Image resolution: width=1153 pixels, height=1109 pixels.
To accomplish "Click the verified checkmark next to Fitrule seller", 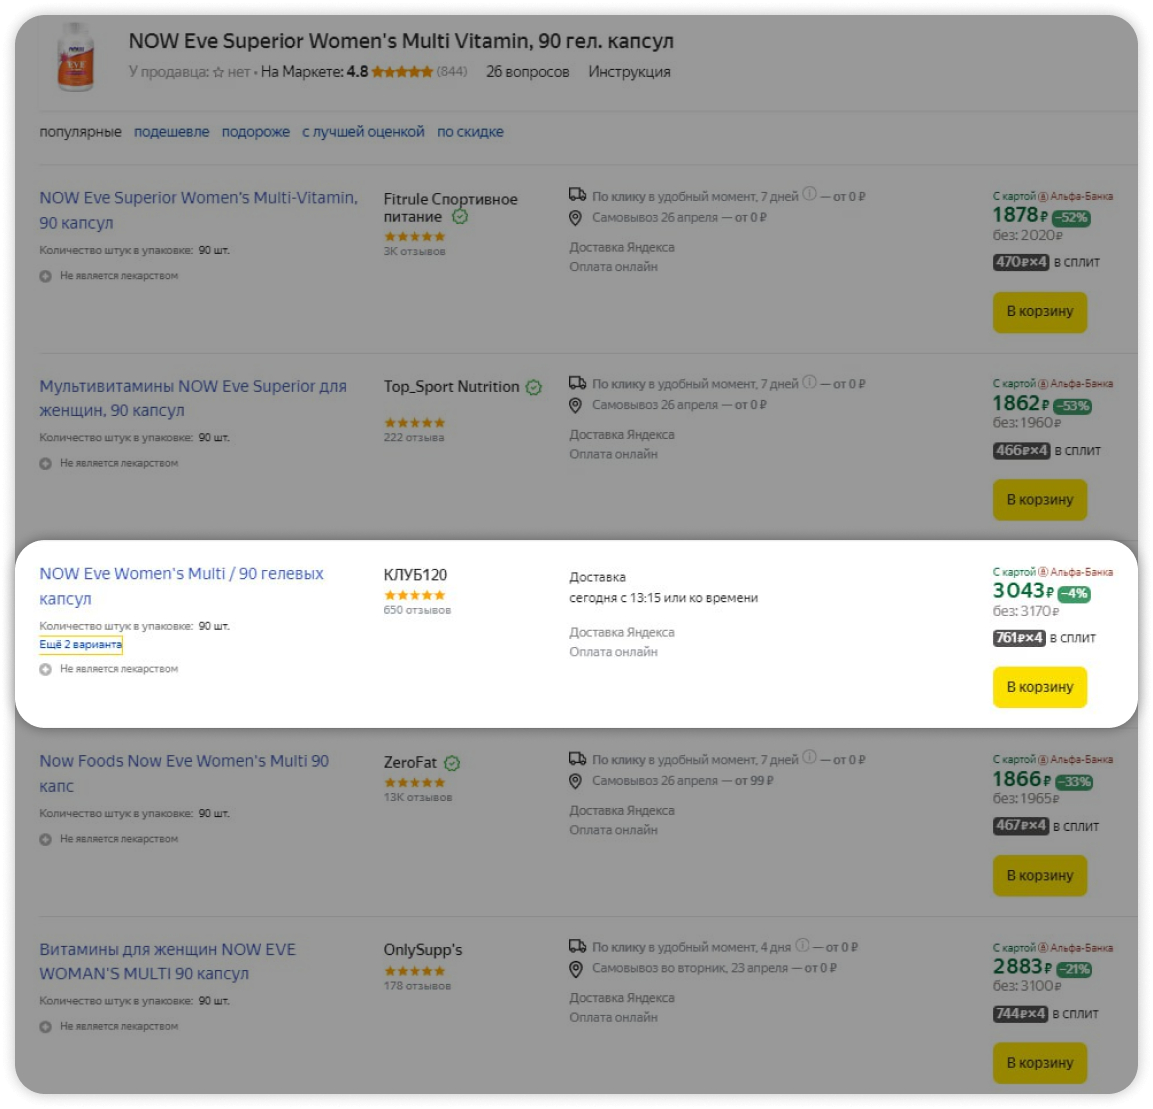I will point(460,216).
